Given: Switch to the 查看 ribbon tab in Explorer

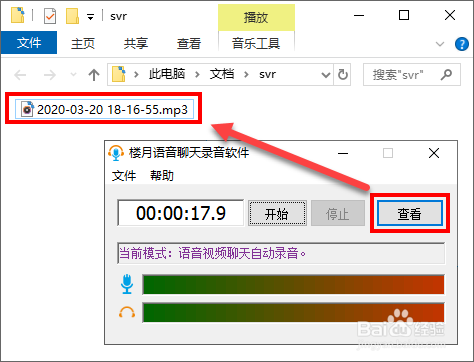Looking at the screenshot, I should (x=189, y=43).
